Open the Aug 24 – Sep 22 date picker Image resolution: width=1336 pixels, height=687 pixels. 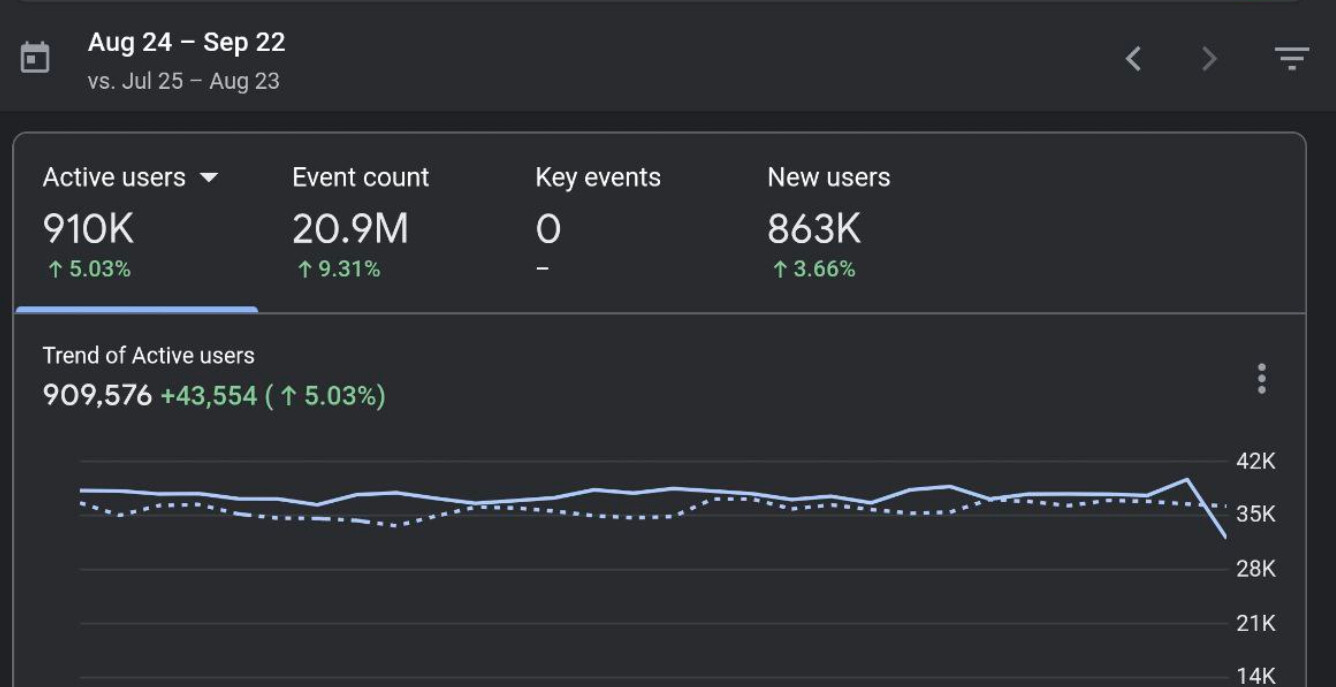click(186, 43)
